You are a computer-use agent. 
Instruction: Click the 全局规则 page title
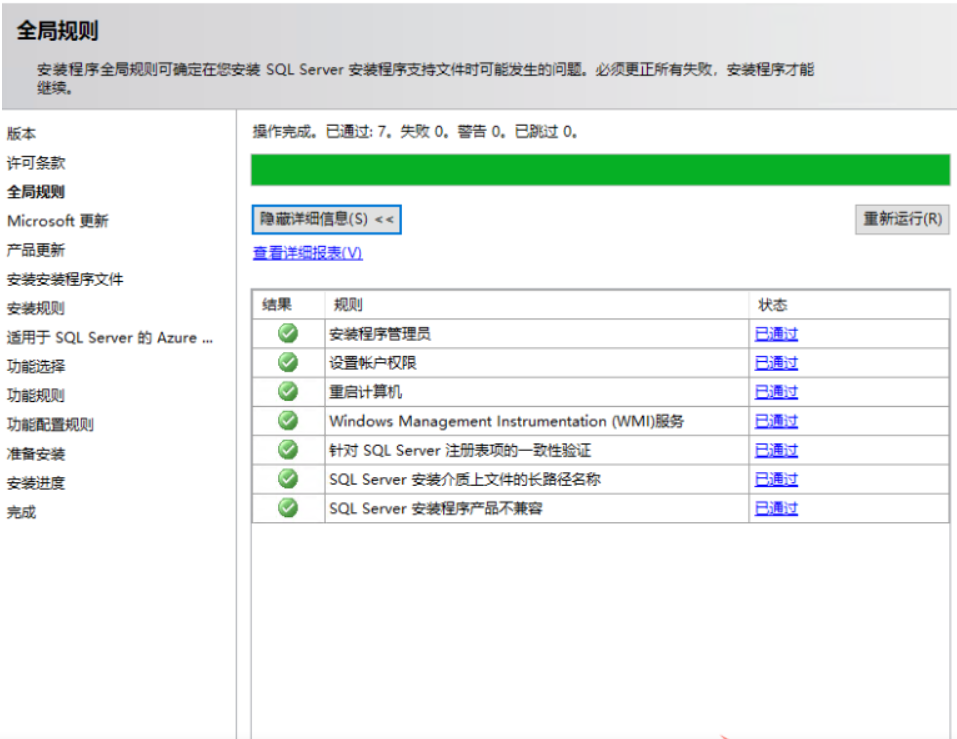57,30
